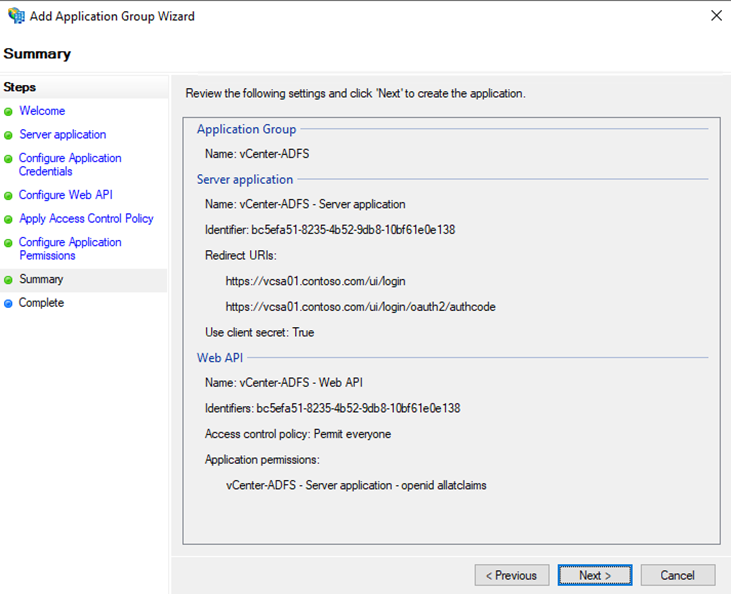Click the Web API 'Identifiers:' line
This screenshot has height=594, width=731.
(x=332, y=408)
